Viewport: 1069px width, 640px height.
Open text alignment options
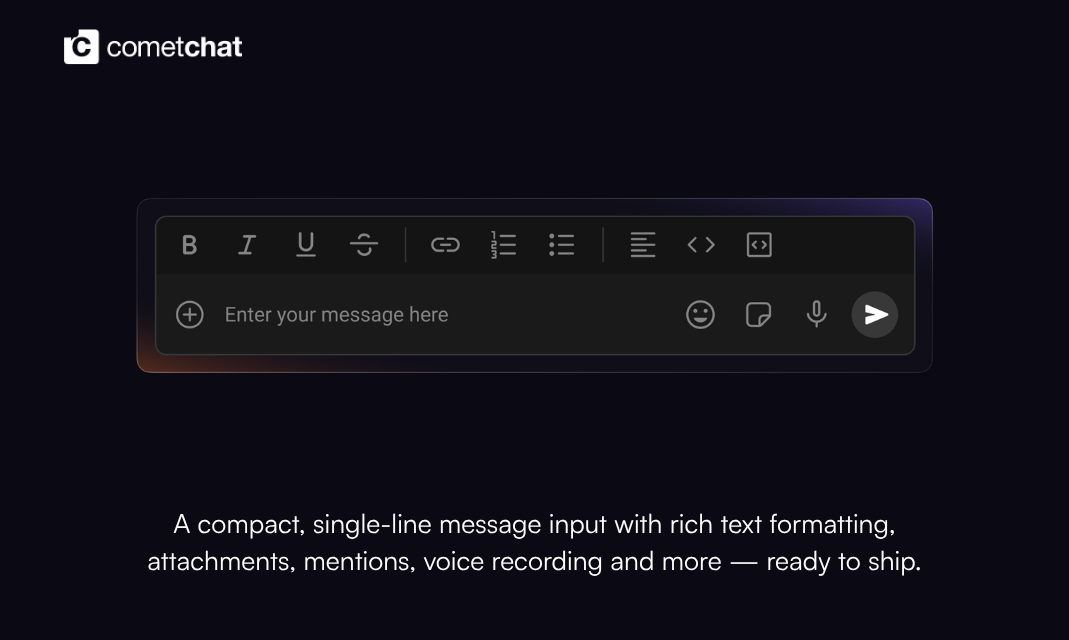(643, 245)
